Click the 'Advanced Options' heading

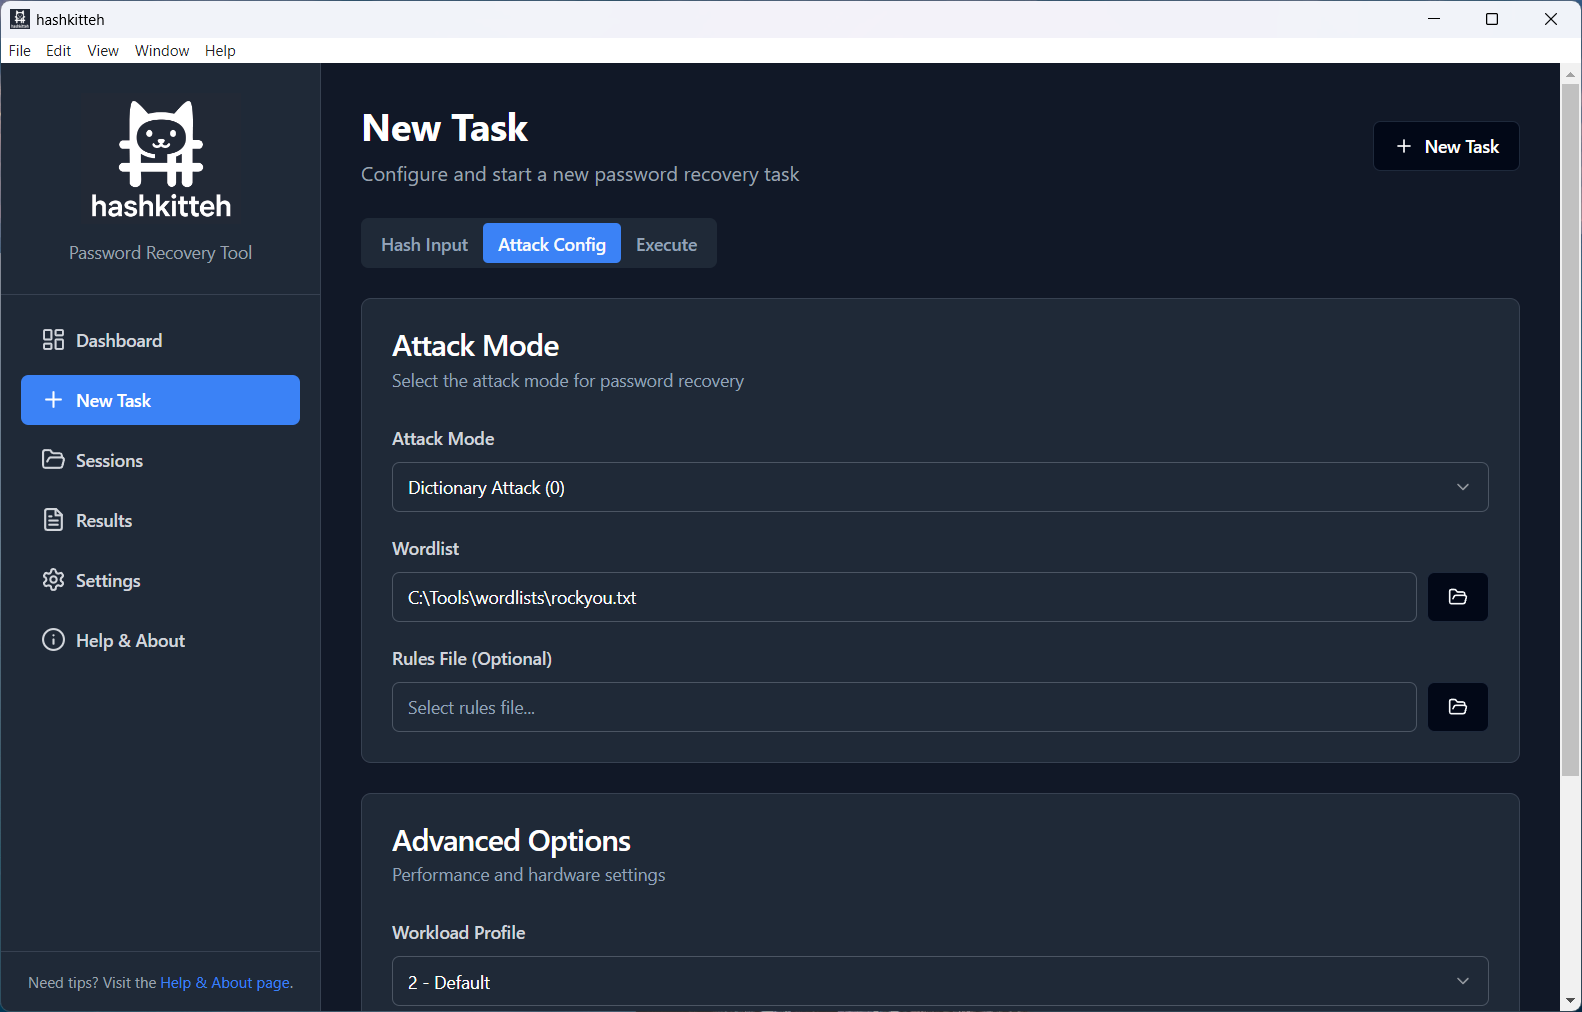pyautogui.click(x=511, y=841)
